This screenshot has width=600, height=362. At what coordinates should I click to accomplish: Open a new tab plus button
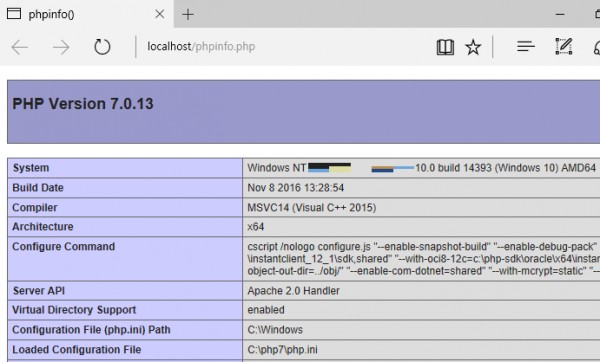188,15
